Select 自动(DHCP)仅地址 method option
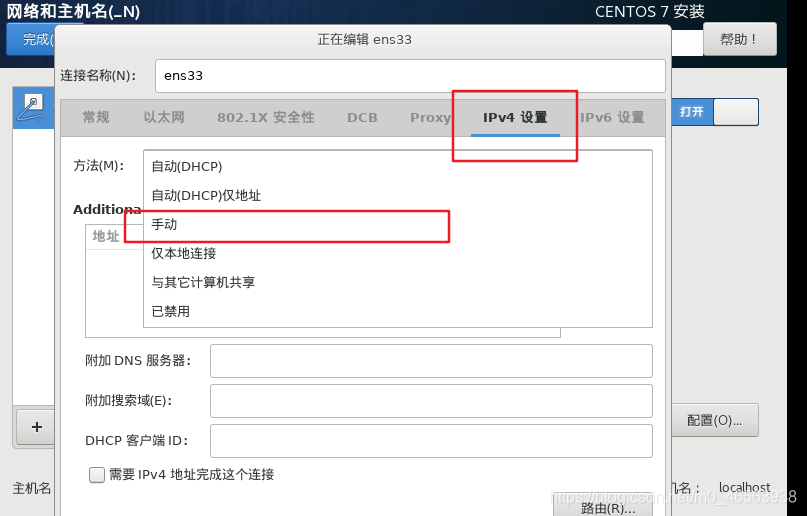 [x=206, y=195]
